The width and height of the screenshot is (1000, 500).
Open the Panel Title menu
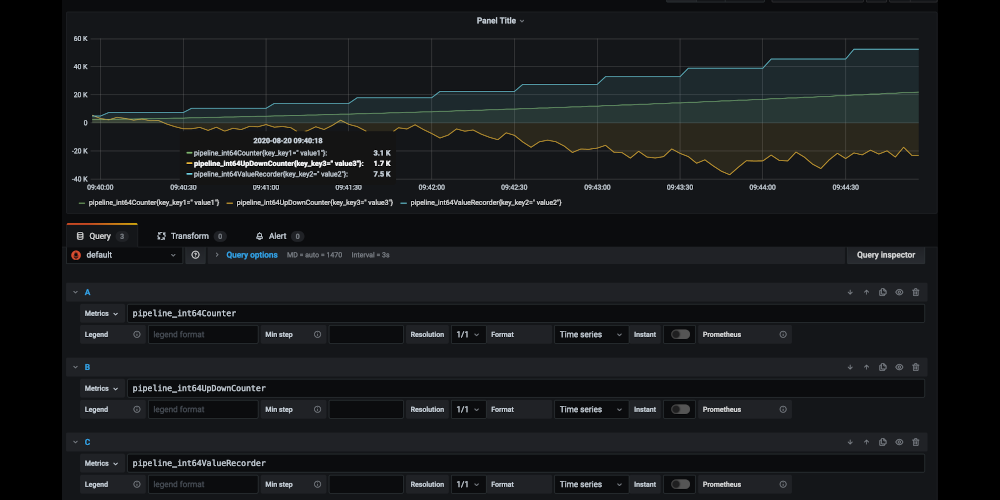pyautogui.click(x=501, y=20)
